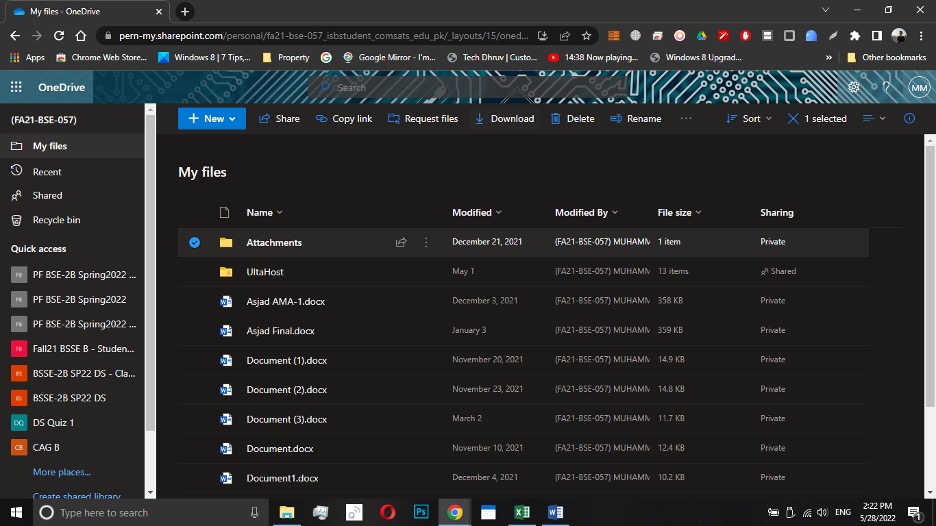Image resolution: width=936 pixels, height=526 pixels.
Task: Open Photoshop from the taskbar
Action: 421,512
